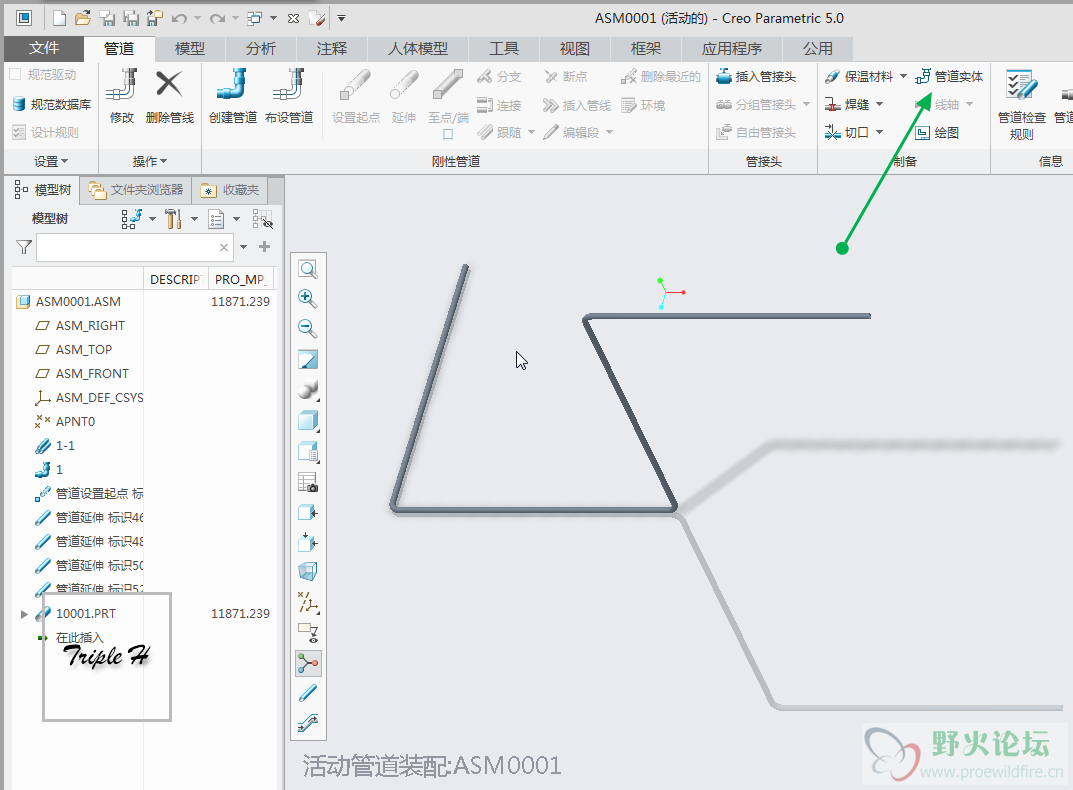1073x790 pixels.
Task: Click the Delete Pipeline icon (删除管线)
Action: coord(169,97)
